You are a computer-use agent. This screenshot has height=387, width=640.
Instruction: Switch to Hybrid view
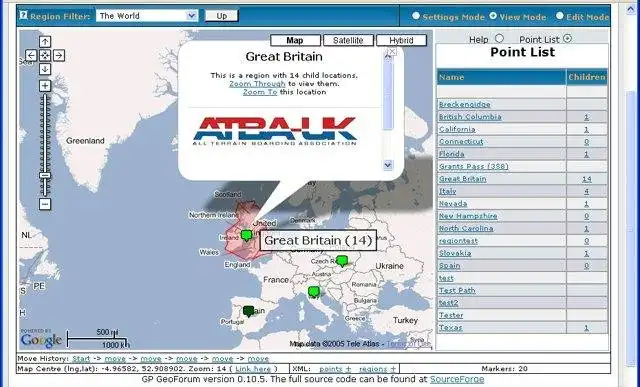point(401,40)
